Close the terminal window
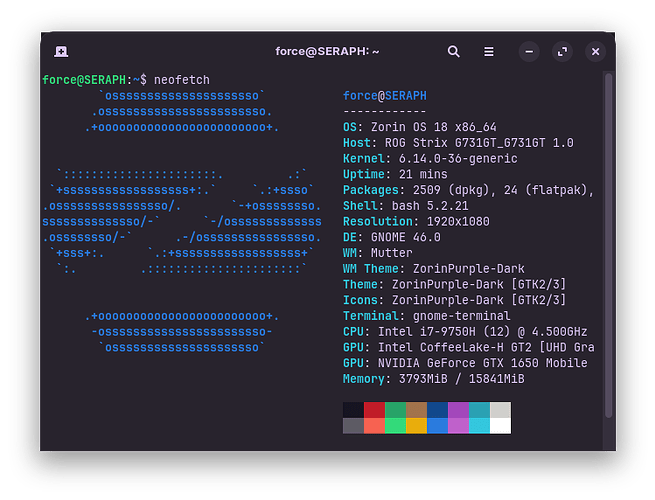The image size is (655, 500). click(595, 52)
